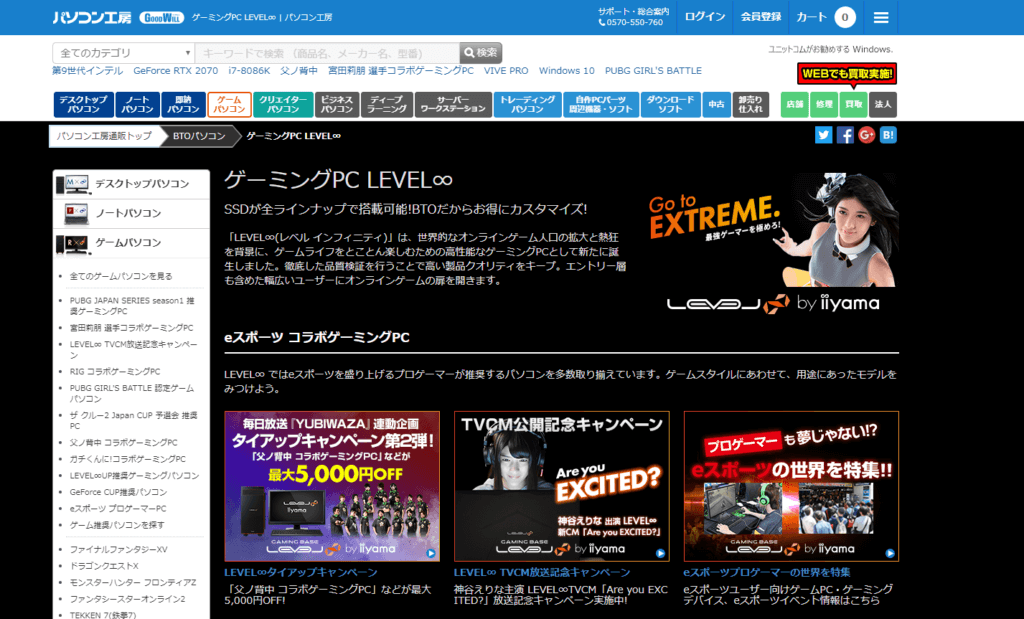Select the ノートパソコン nav tab
Image resolution: width=1024 pixels, height=619 pixels.
point(137,104)
